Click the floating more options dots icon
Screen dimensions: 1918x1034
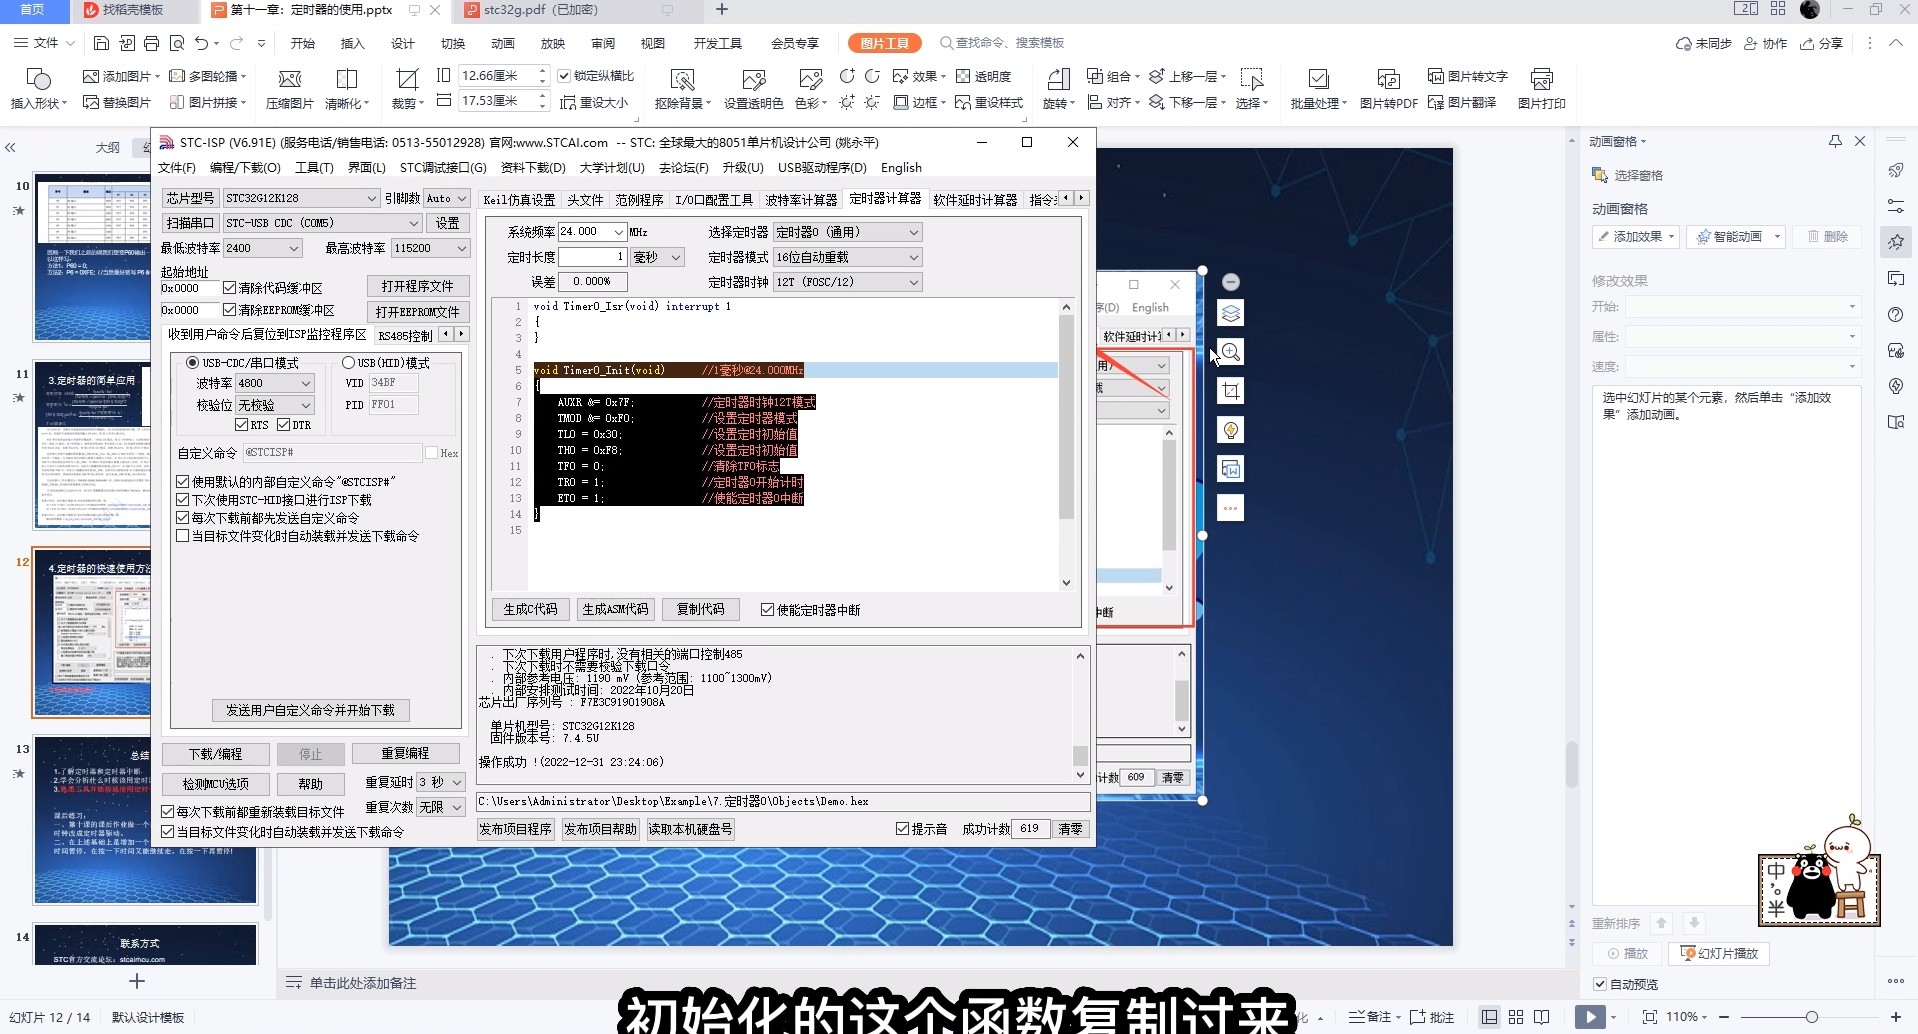coord(1231,508)
